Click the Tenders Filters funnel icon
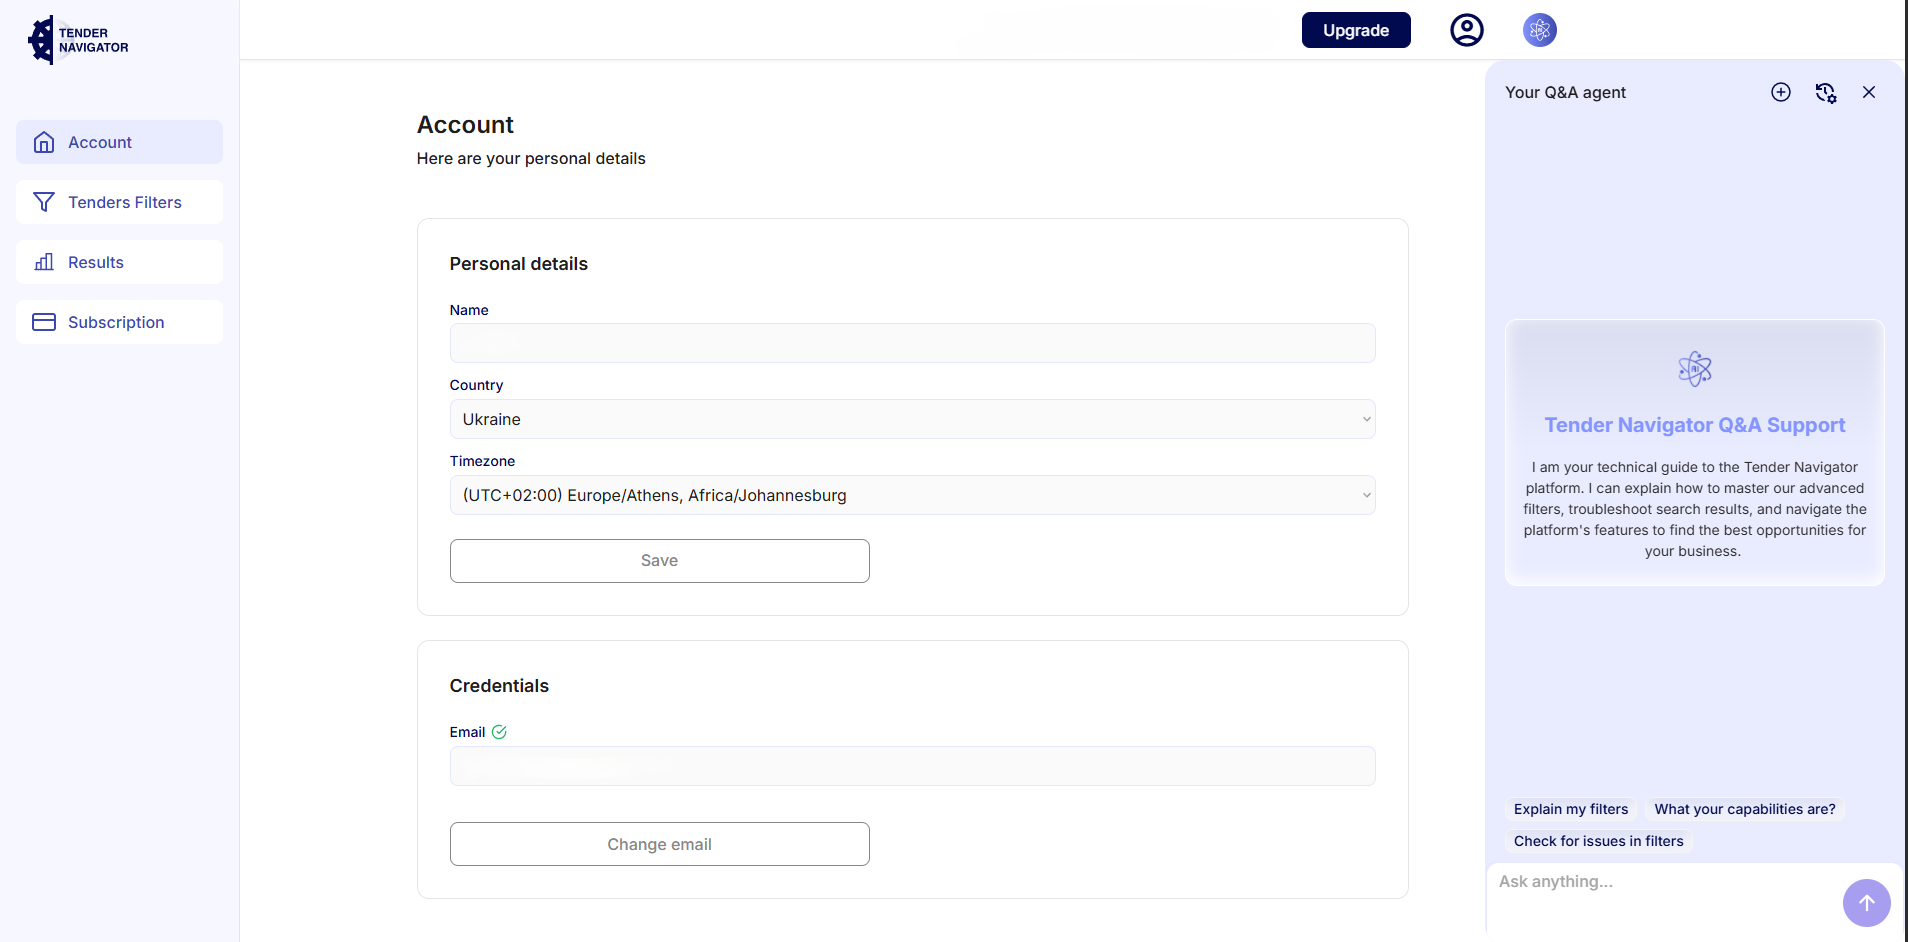Viewport: 1908px width, 942px height. pos(44,202)
